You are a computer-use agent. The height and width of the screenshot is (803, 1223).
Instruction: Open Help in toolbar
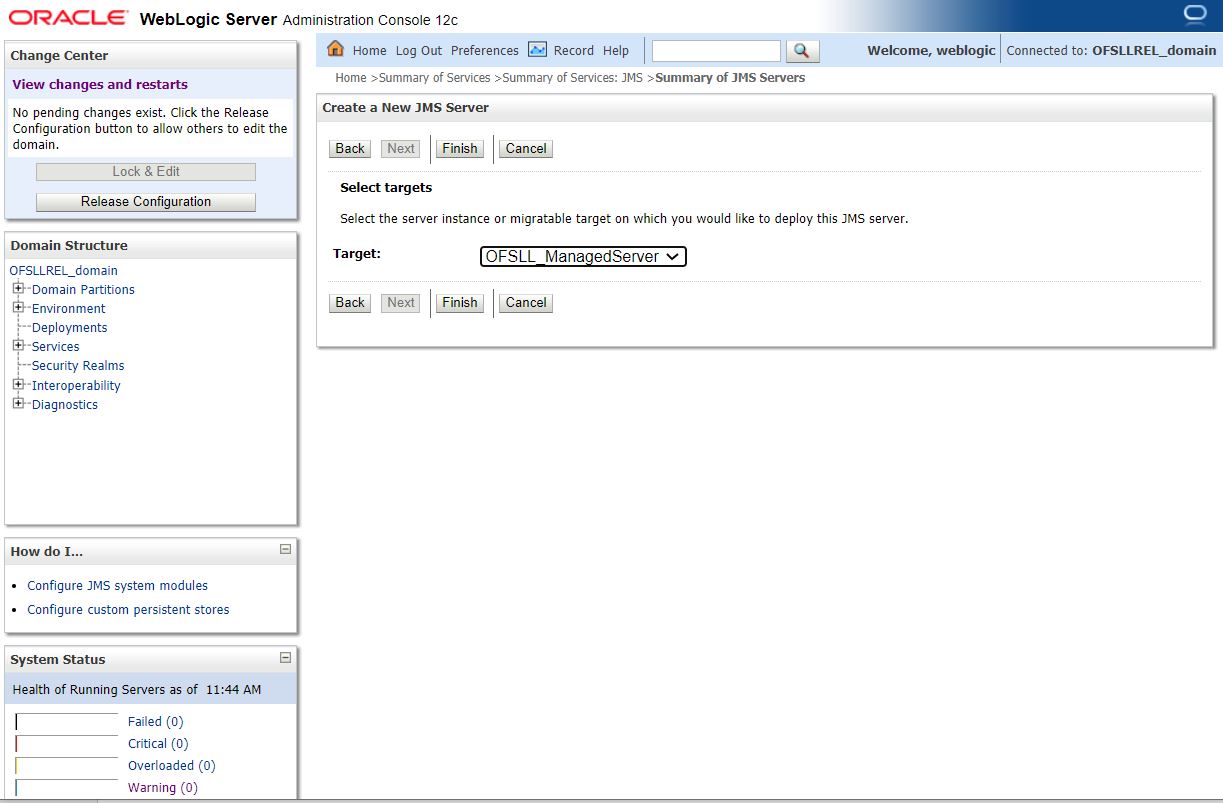click(616, 50)
